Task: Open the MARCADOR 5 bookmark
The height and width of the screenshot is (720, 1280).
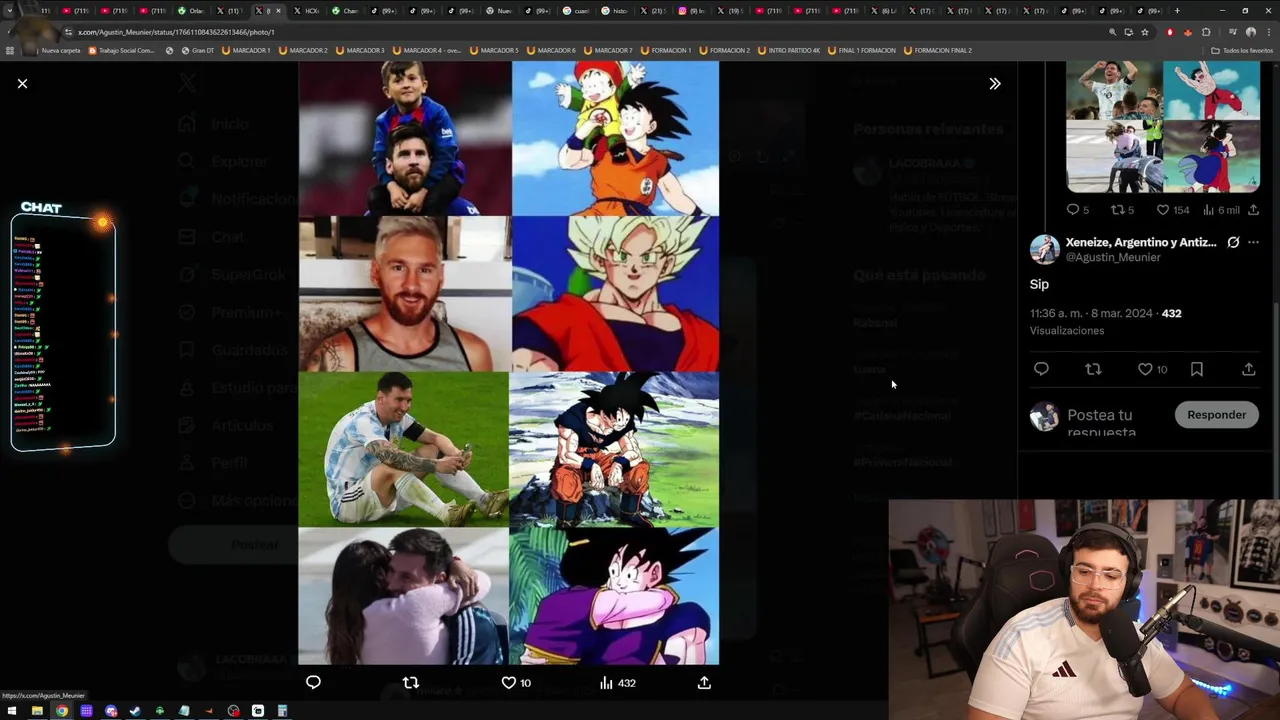Action: tap(495, 50)
